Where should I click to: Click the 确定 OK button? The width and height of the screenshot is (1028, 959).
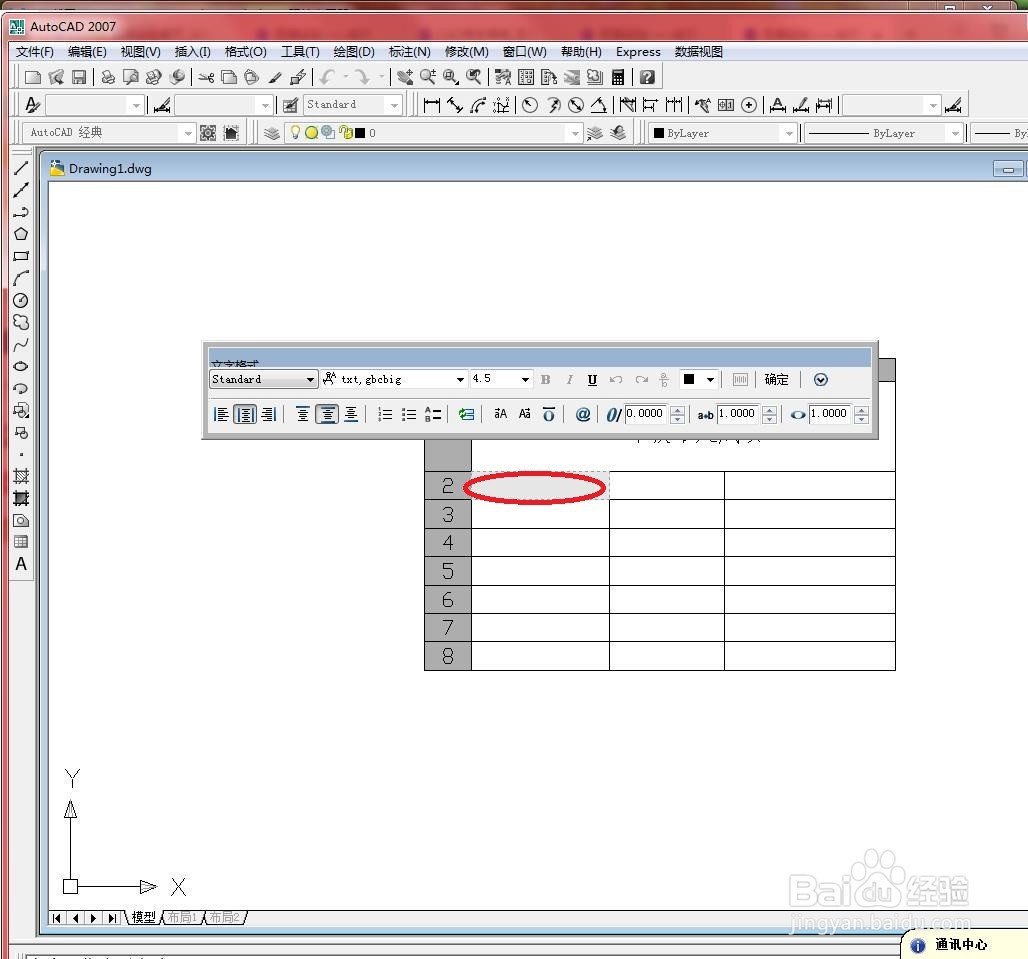[777, 380]
